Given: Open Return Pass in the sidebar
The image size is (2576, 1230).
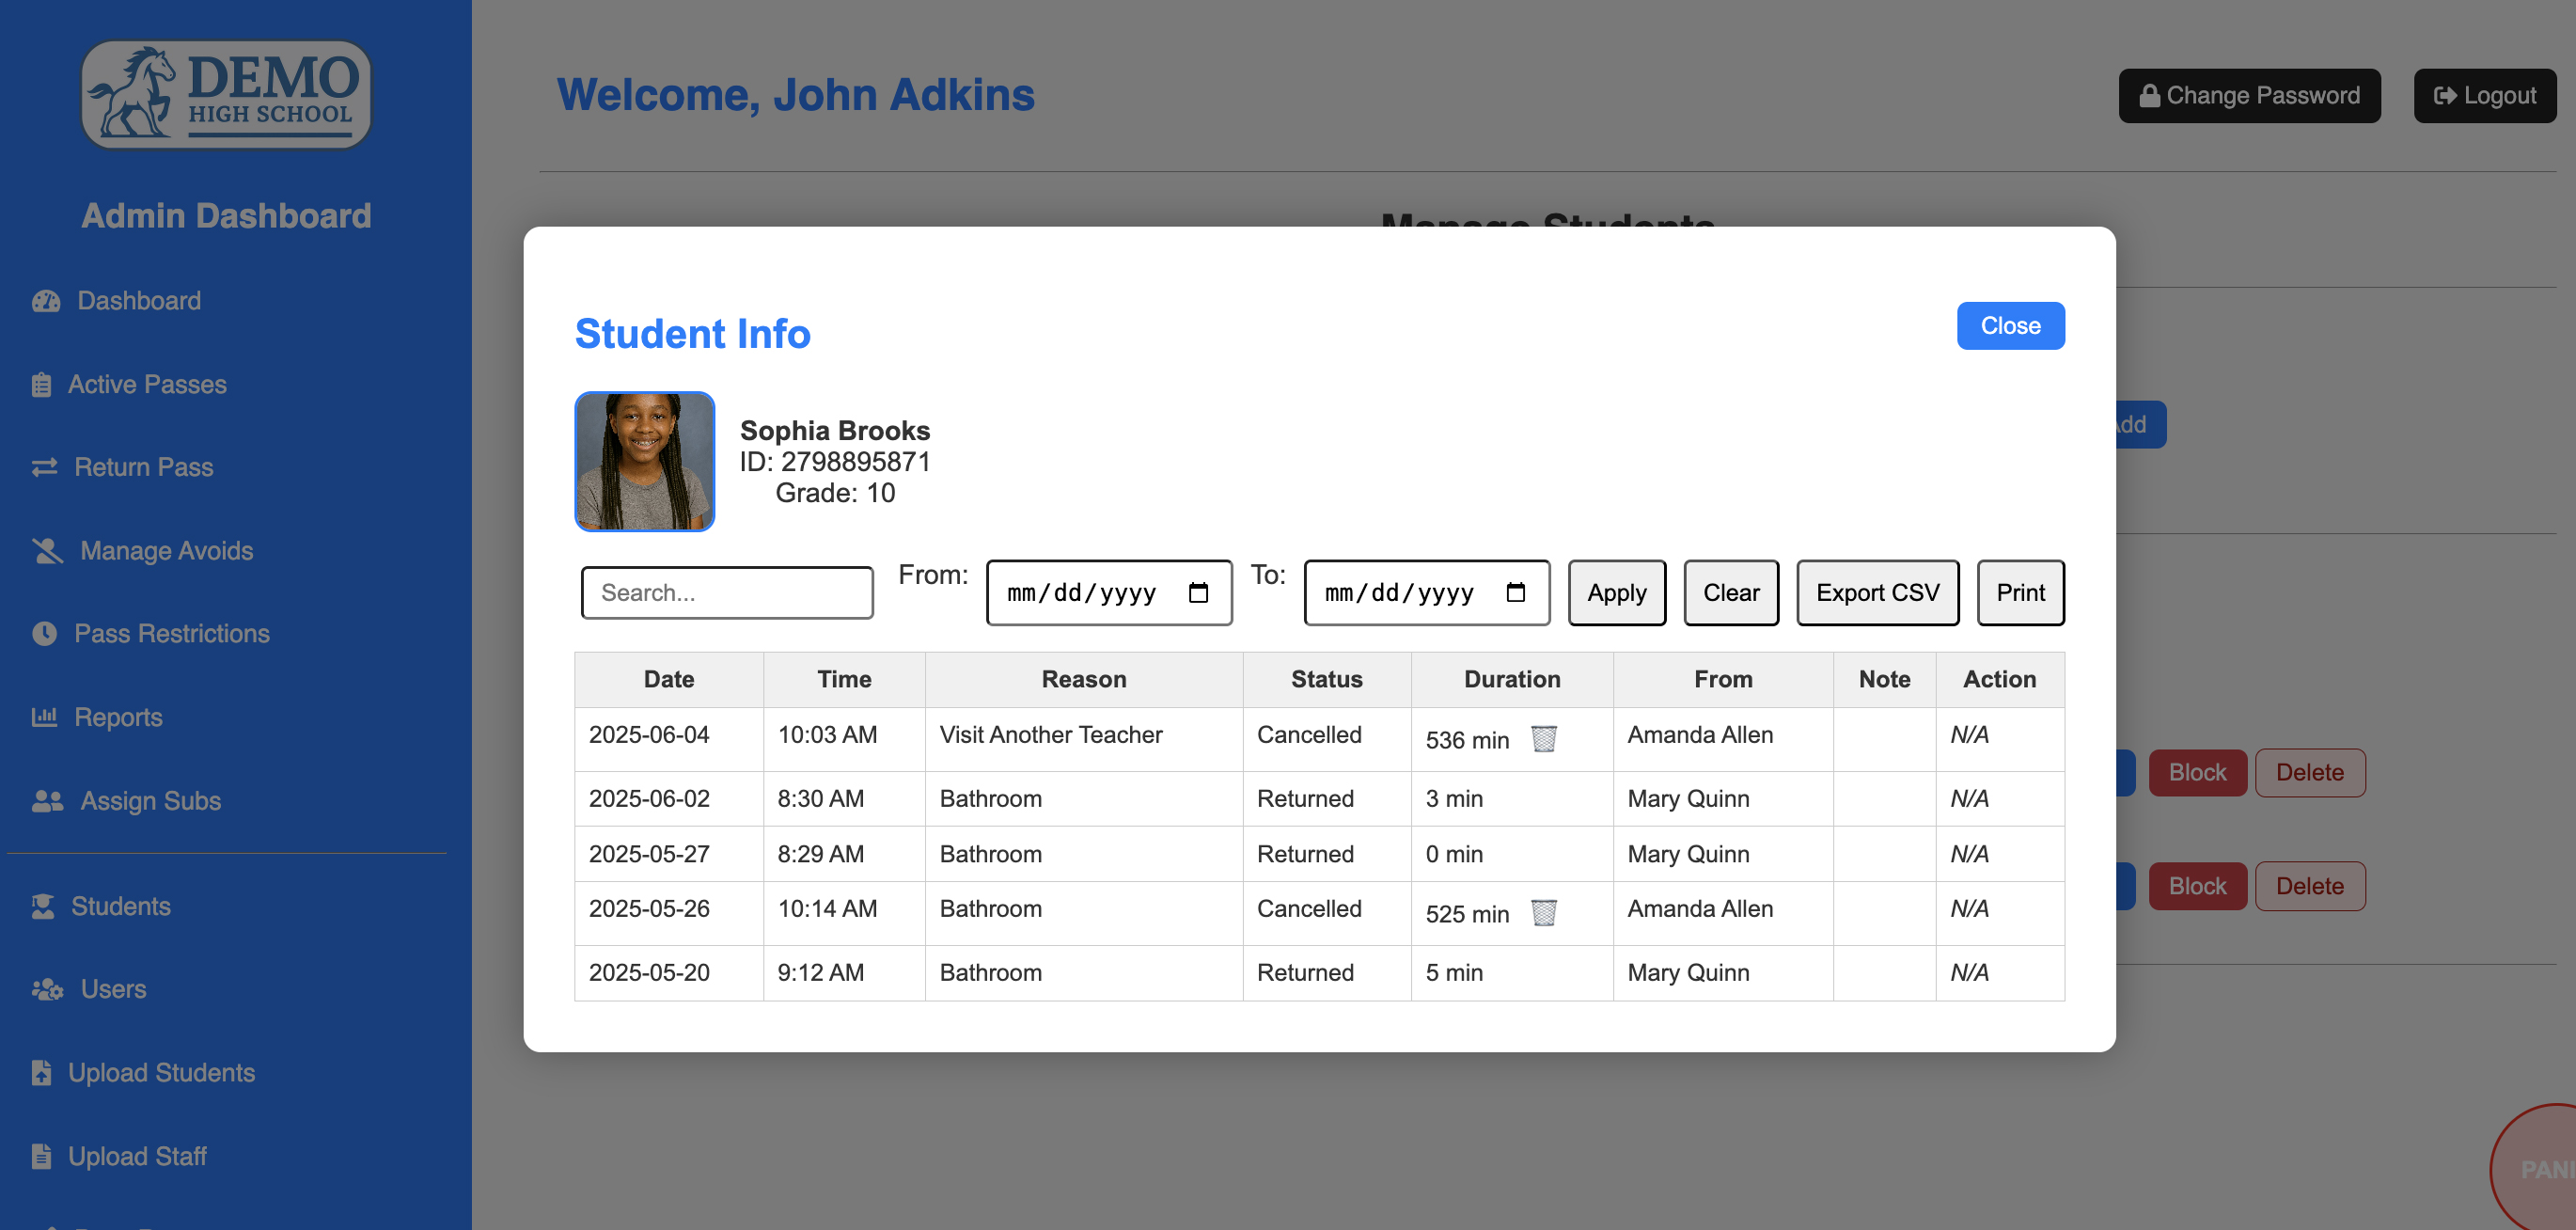Looking at the screenshot, I should coord(144,467).
